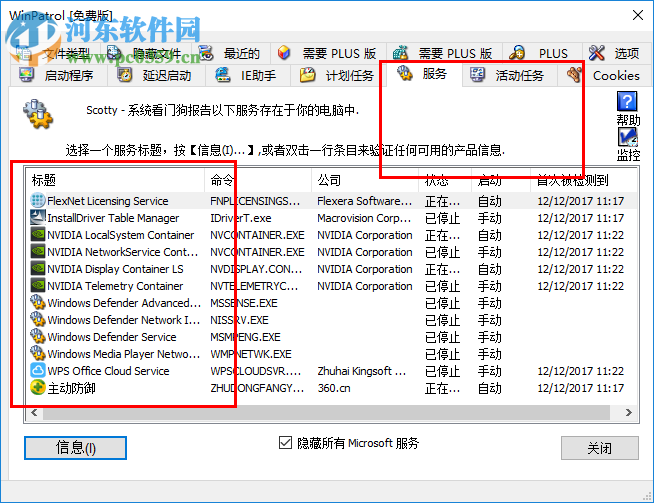This screenshot has height=503, width=654.
Task: Click the 最近的 tab icon
Action: click(206, 53)
